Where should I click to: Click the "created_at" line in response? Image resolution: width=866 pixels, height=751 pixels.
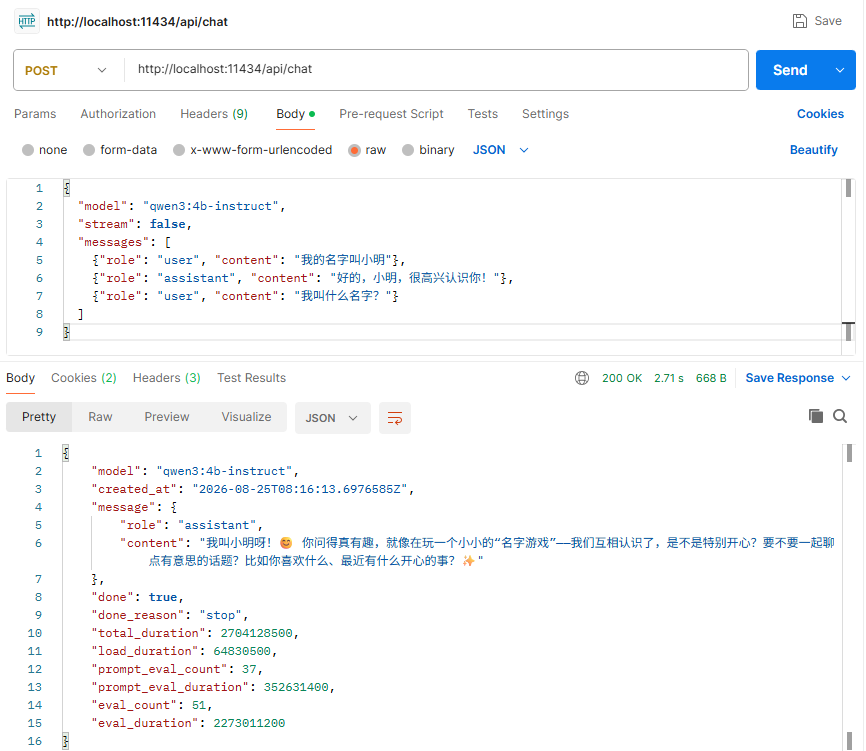[252, 489]
